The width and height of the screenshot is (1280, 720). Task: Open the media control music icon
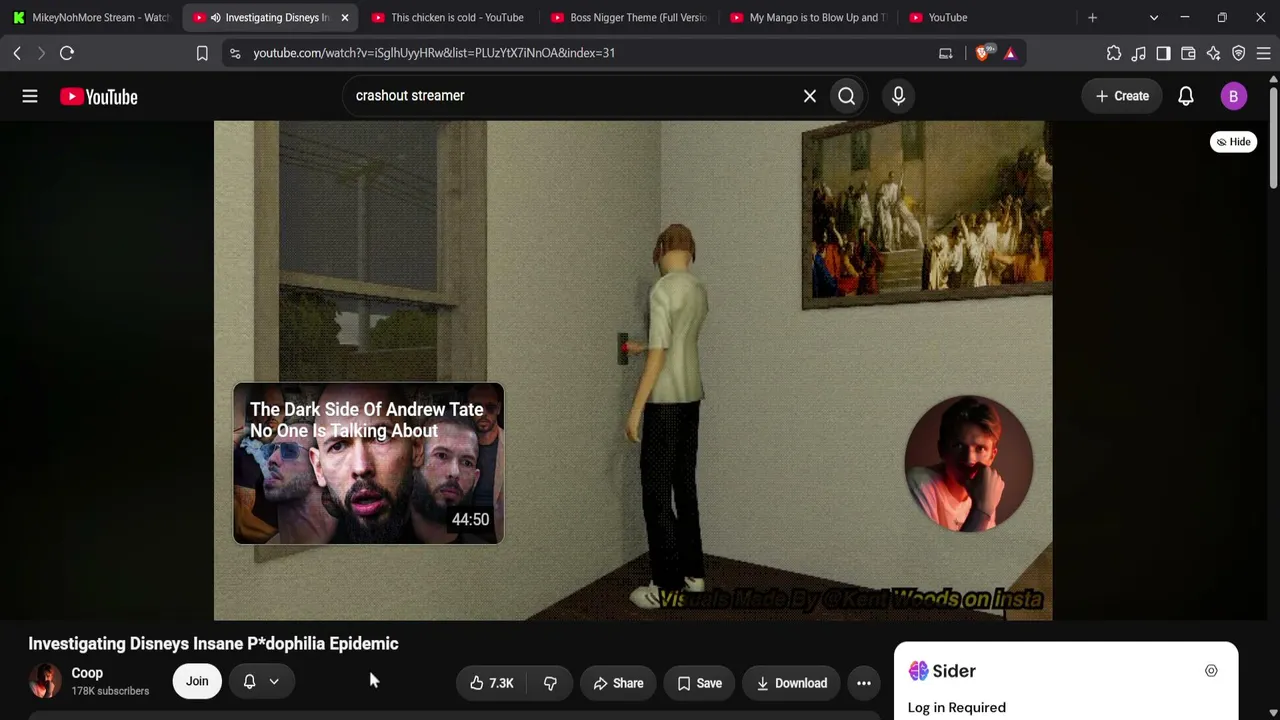pos(1139,53)
